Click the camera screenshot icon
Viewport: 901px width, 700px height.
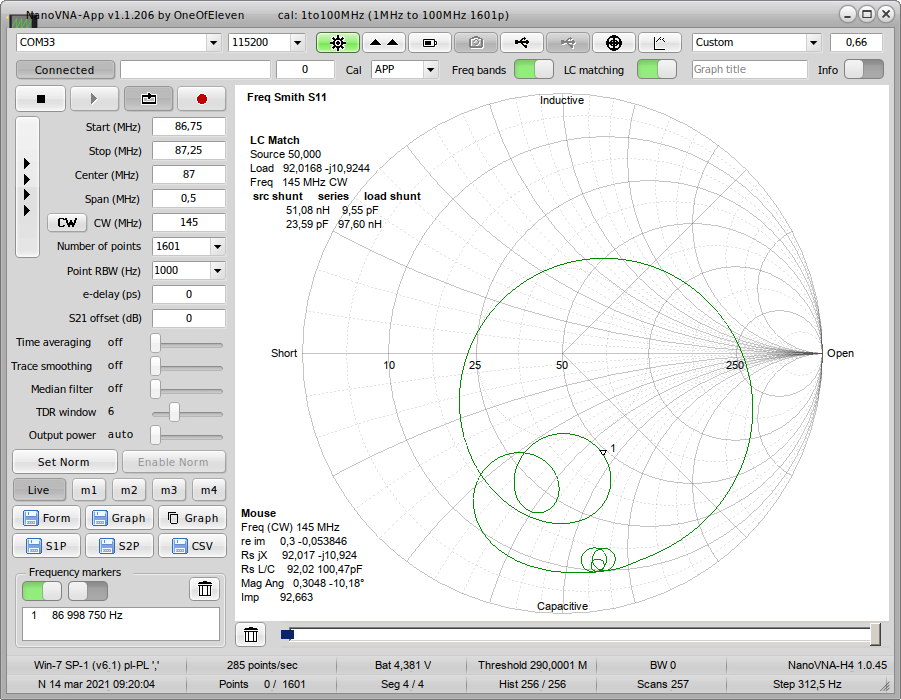point(476,42)
